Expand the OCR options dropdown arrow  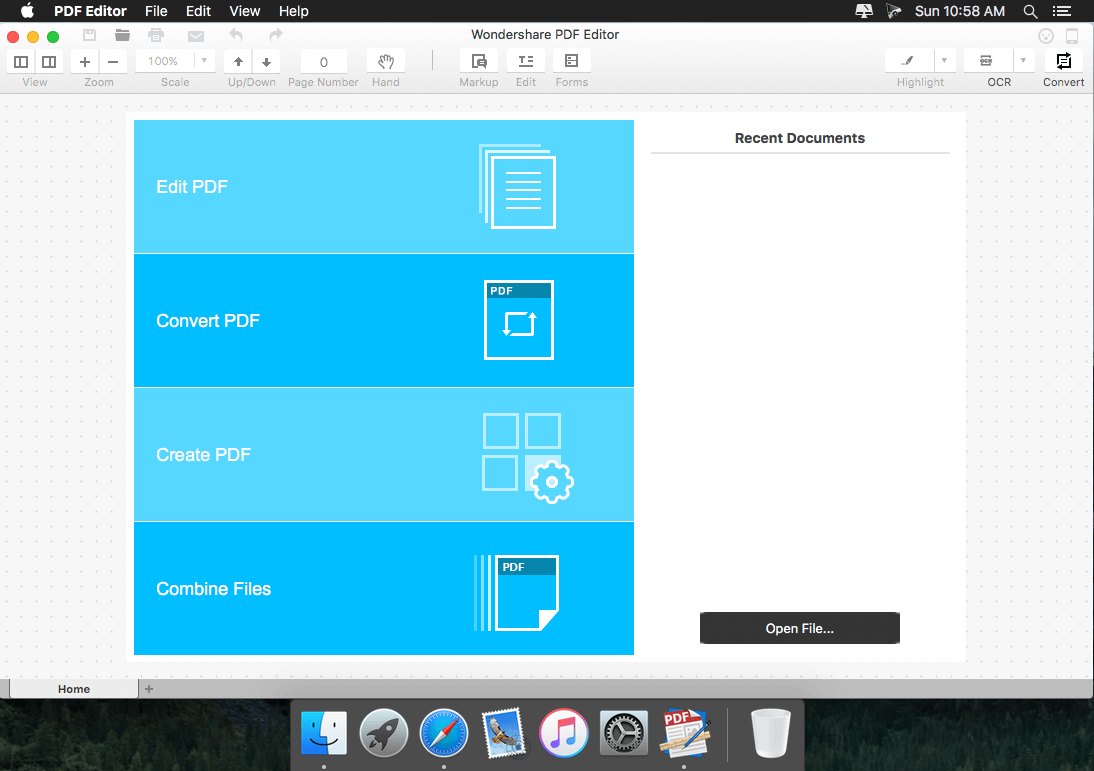tap(1024, 61)
